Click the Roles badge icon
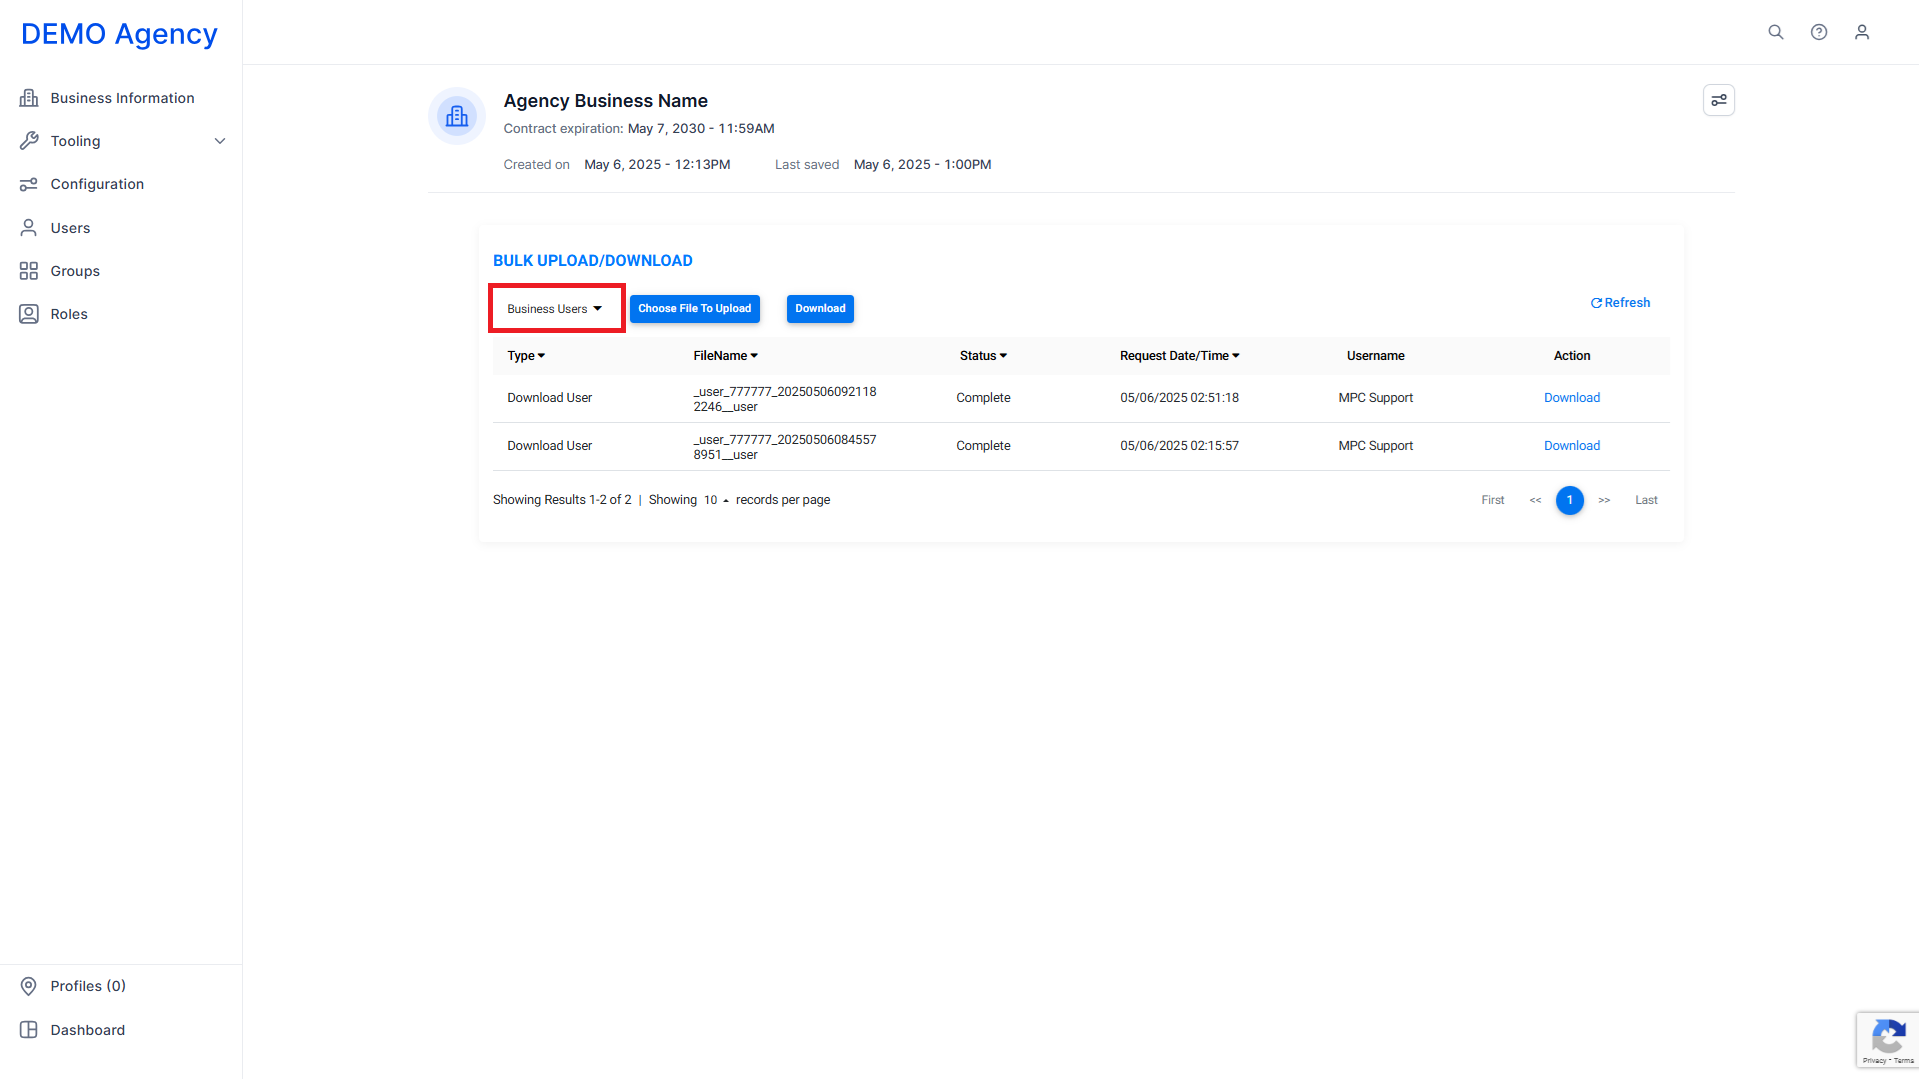The width and height of the screenshot is (1919, 1079). click(x=29, y=314)
